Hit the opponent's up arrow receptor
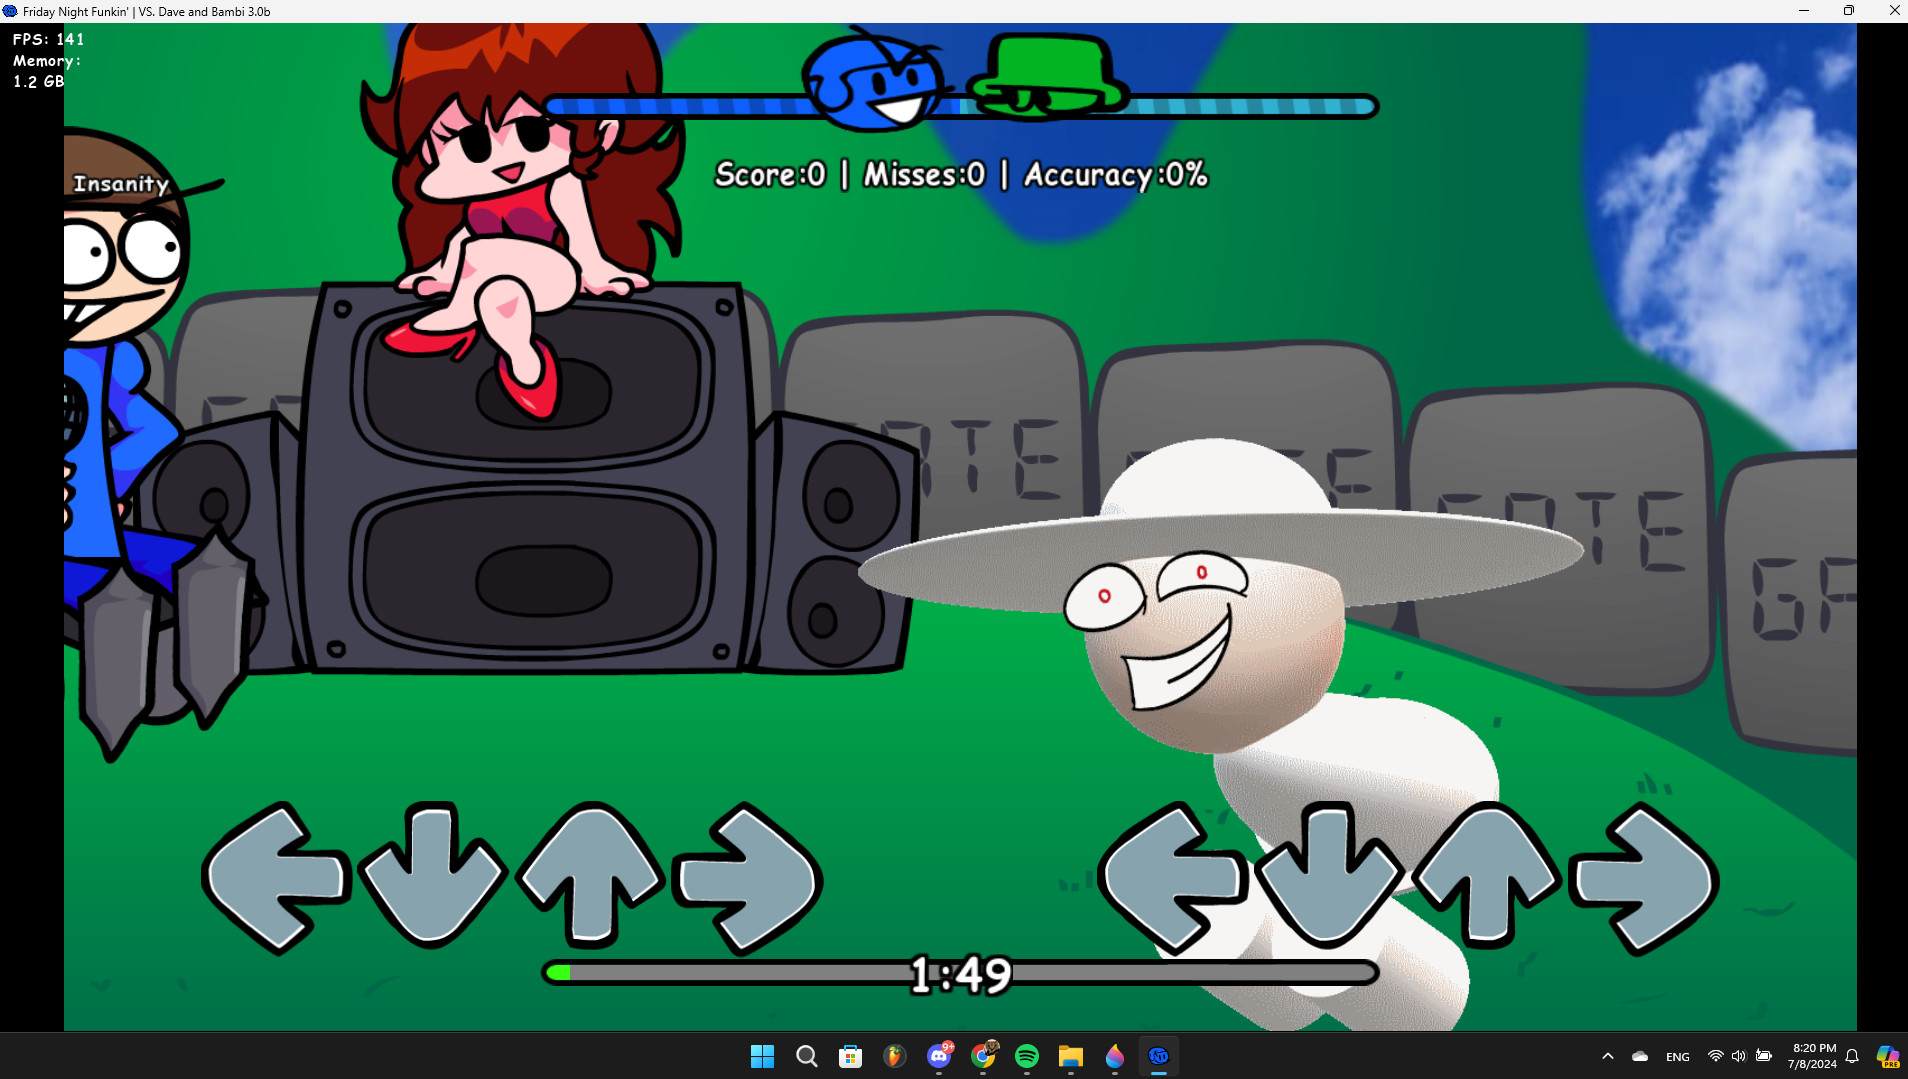The image size is (1908, 1079). (x=591, y=874)
